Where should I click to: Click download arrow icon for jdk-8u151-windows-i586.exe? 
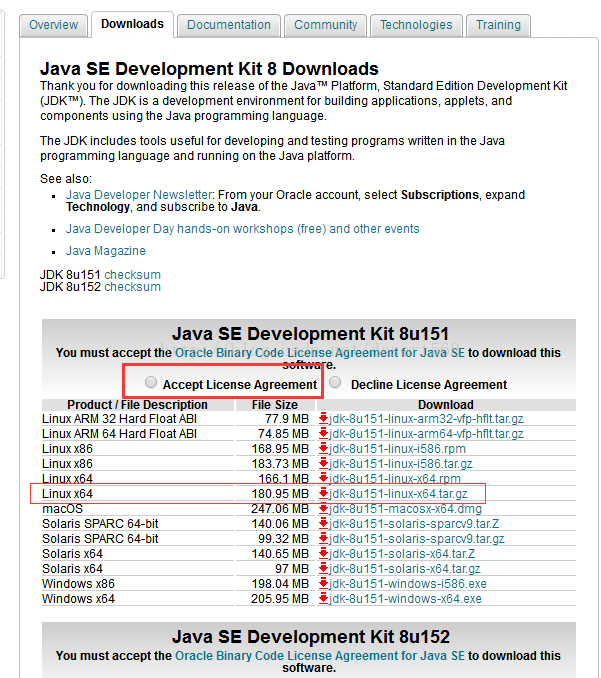[x=323, y=584]
